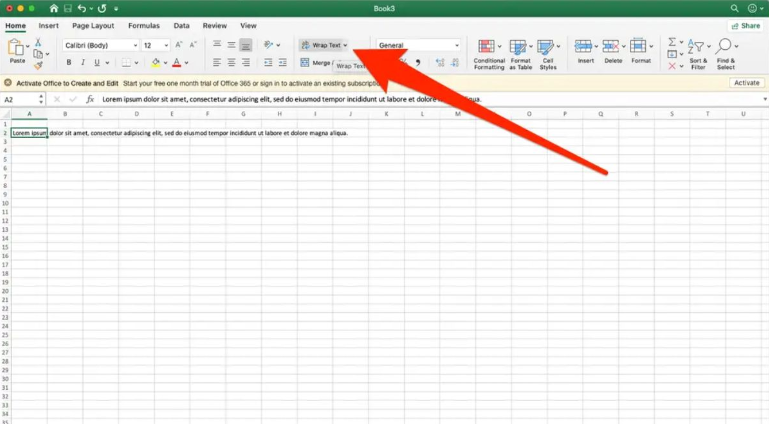Viewport: 769px width, 424px height.
Task: Click the AutoSum sigma icon
Action: [673, 42]
